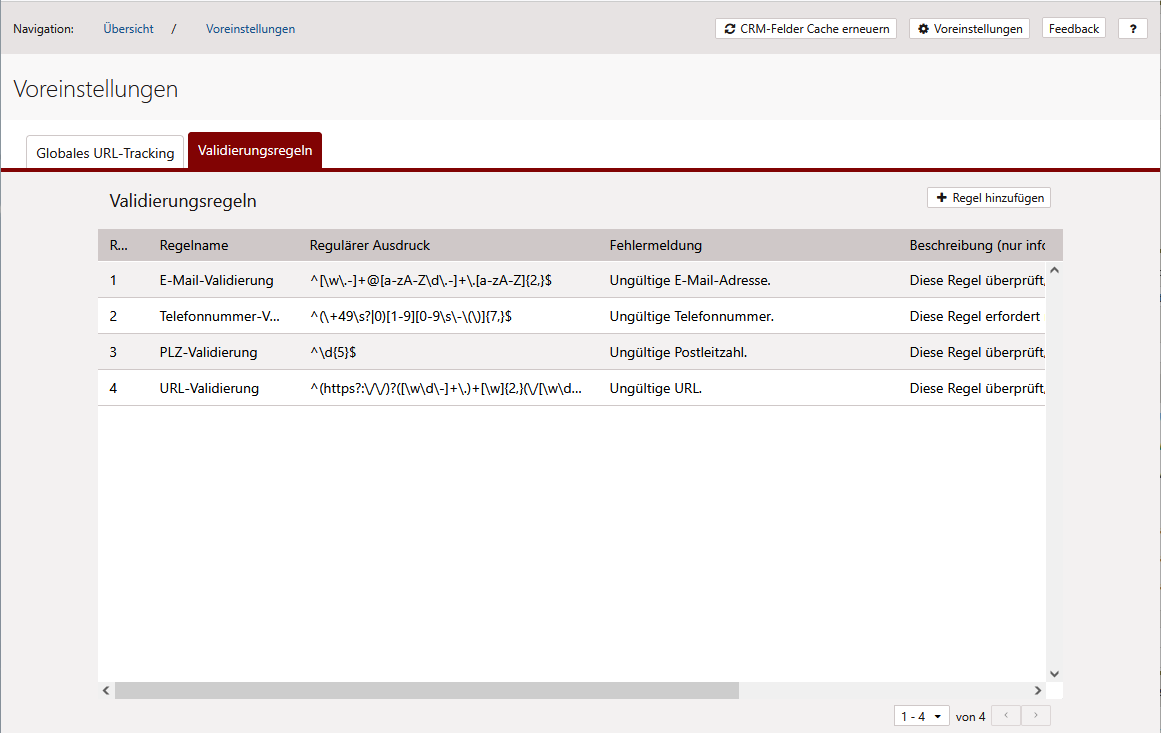Click the CRM-Felder Cache erneuern refresh button
Viewport: 1161px width, 733px height.
[x=805, y=29]
